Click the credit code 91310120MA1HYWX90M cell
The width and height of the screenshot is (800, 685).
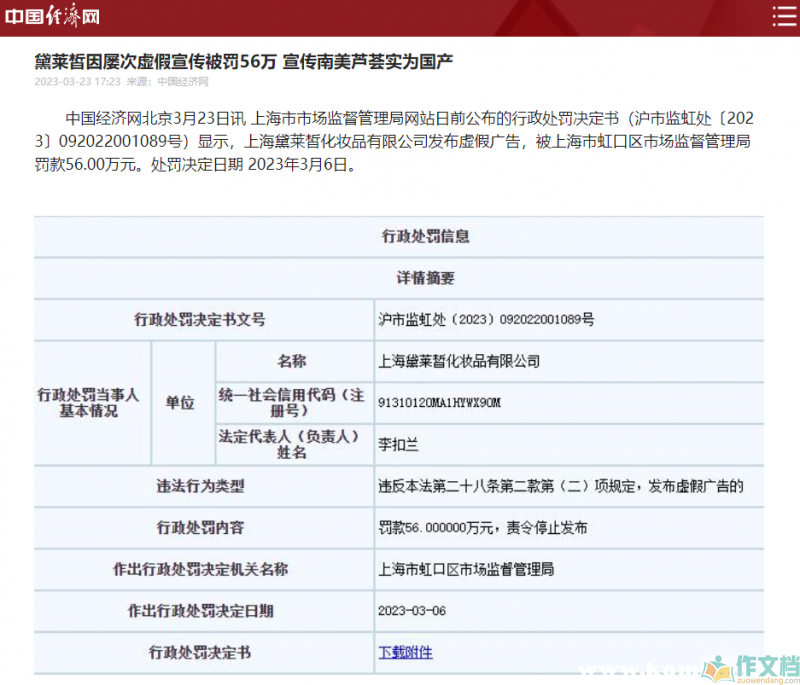point(439,402)
